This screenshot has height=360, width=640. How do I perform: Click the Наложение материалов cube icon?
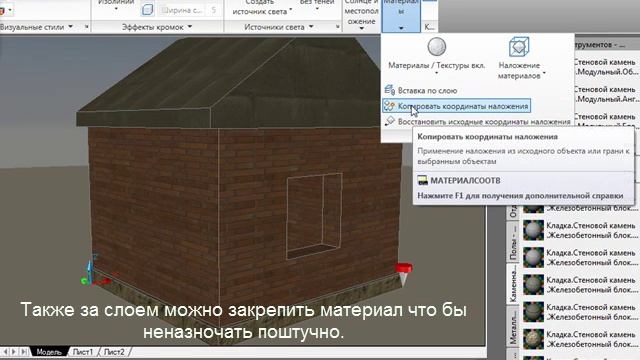(x=519, y=47)
